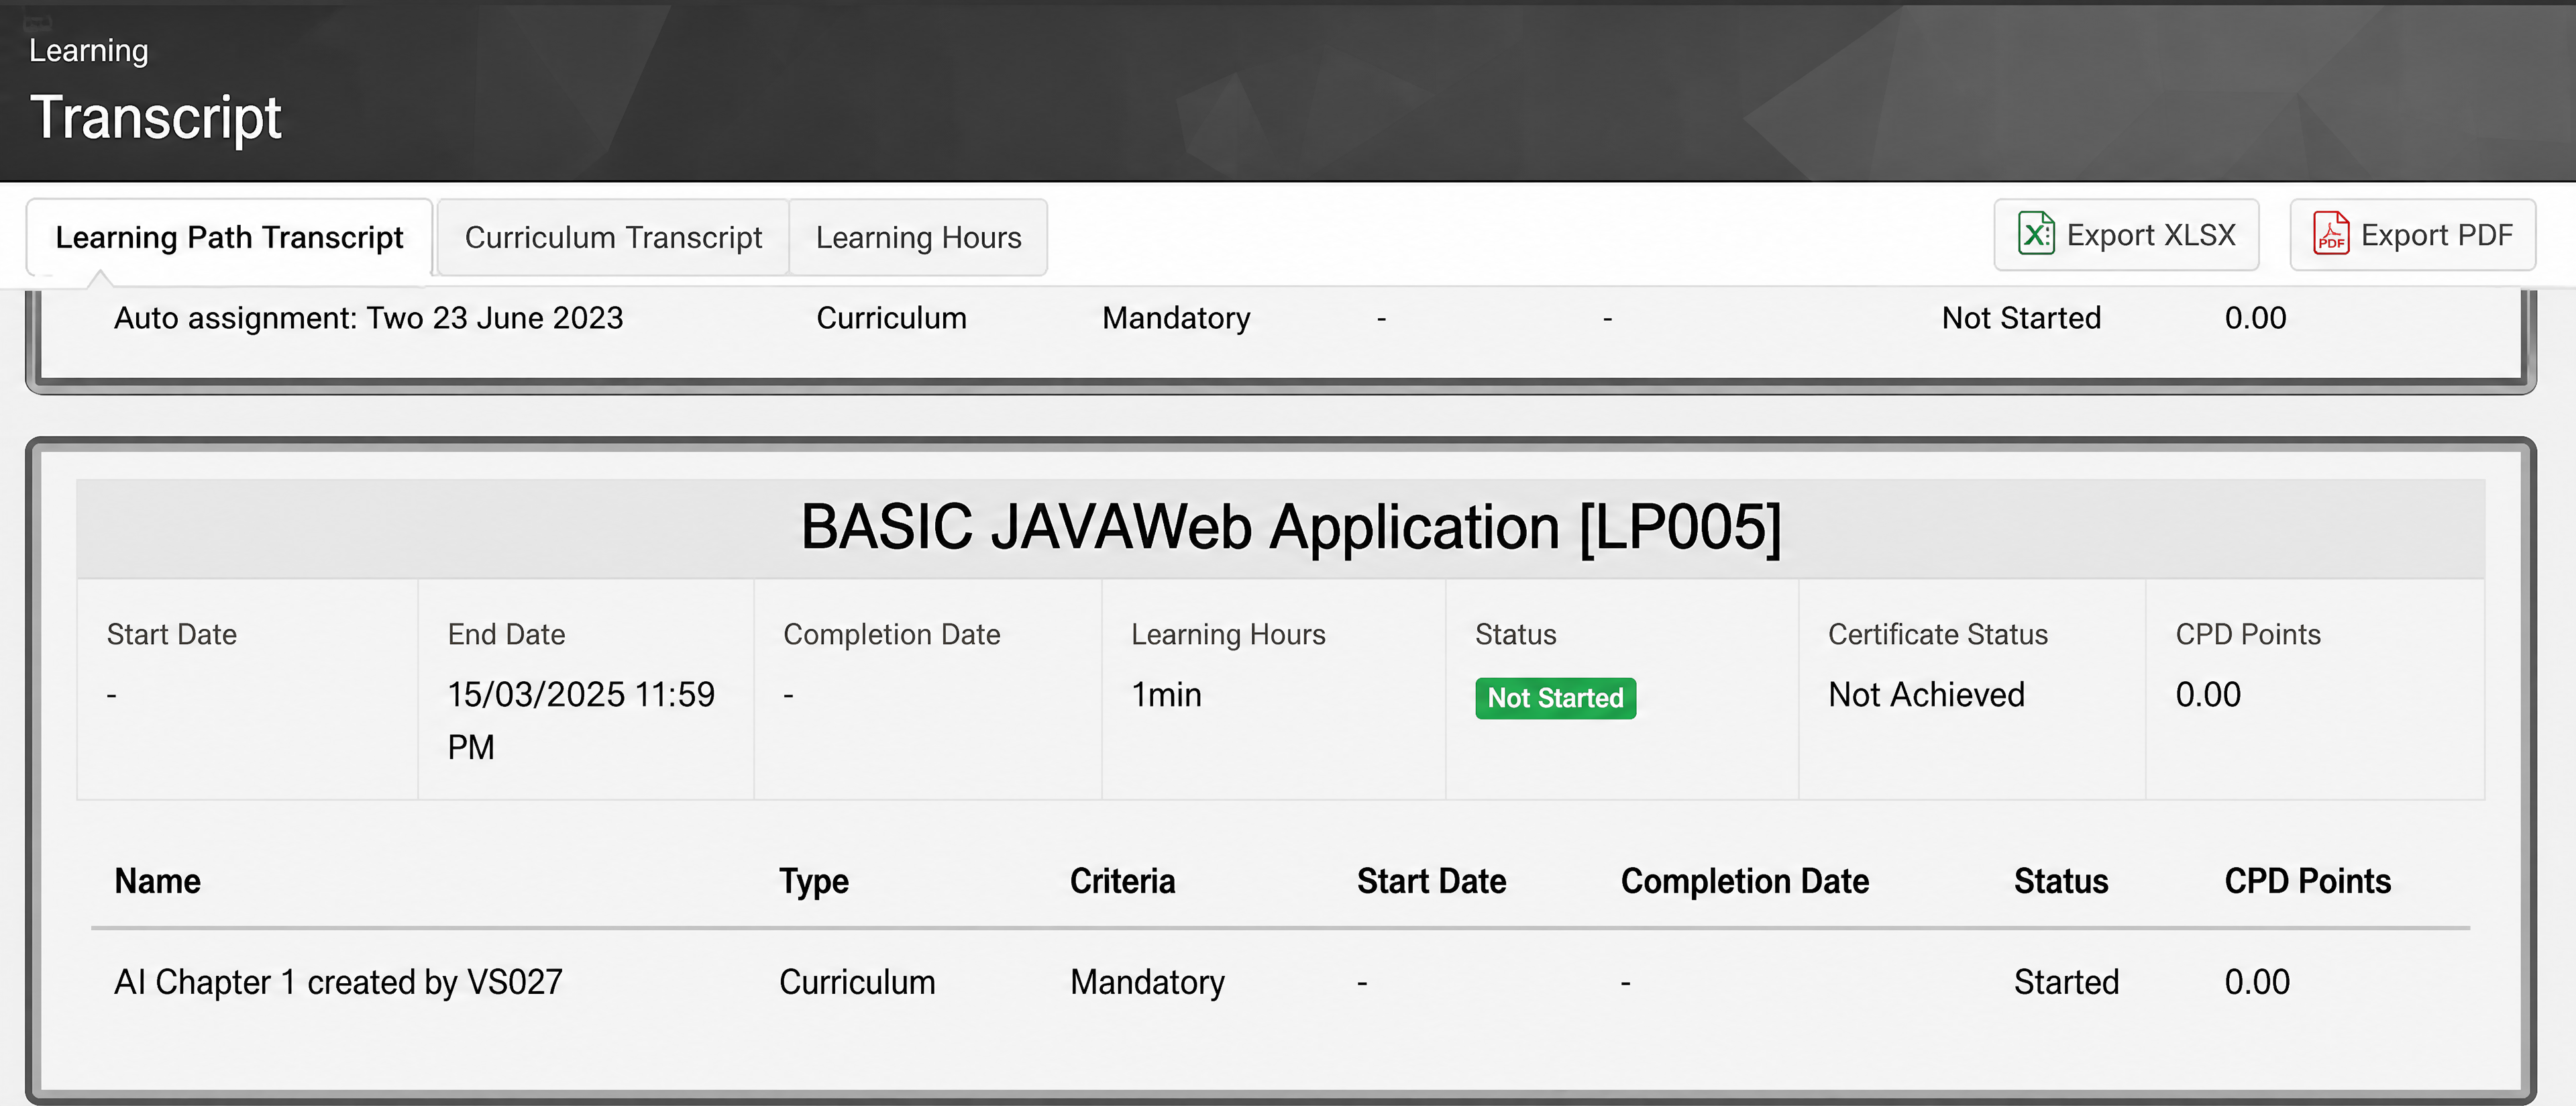Click the bold Start Date column header
2576x1106 pixels.
point(1431,881)
